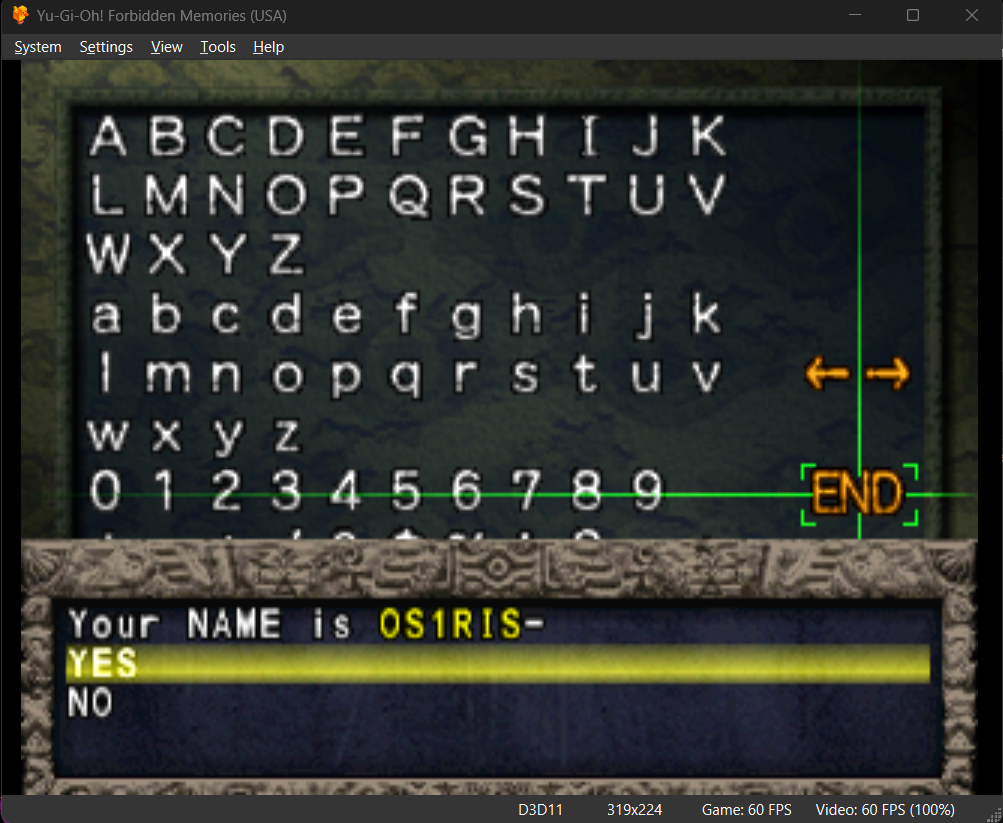Choose NO to reject the name
This screenshot has height=823, width=1003.
(x=90, y=702)
